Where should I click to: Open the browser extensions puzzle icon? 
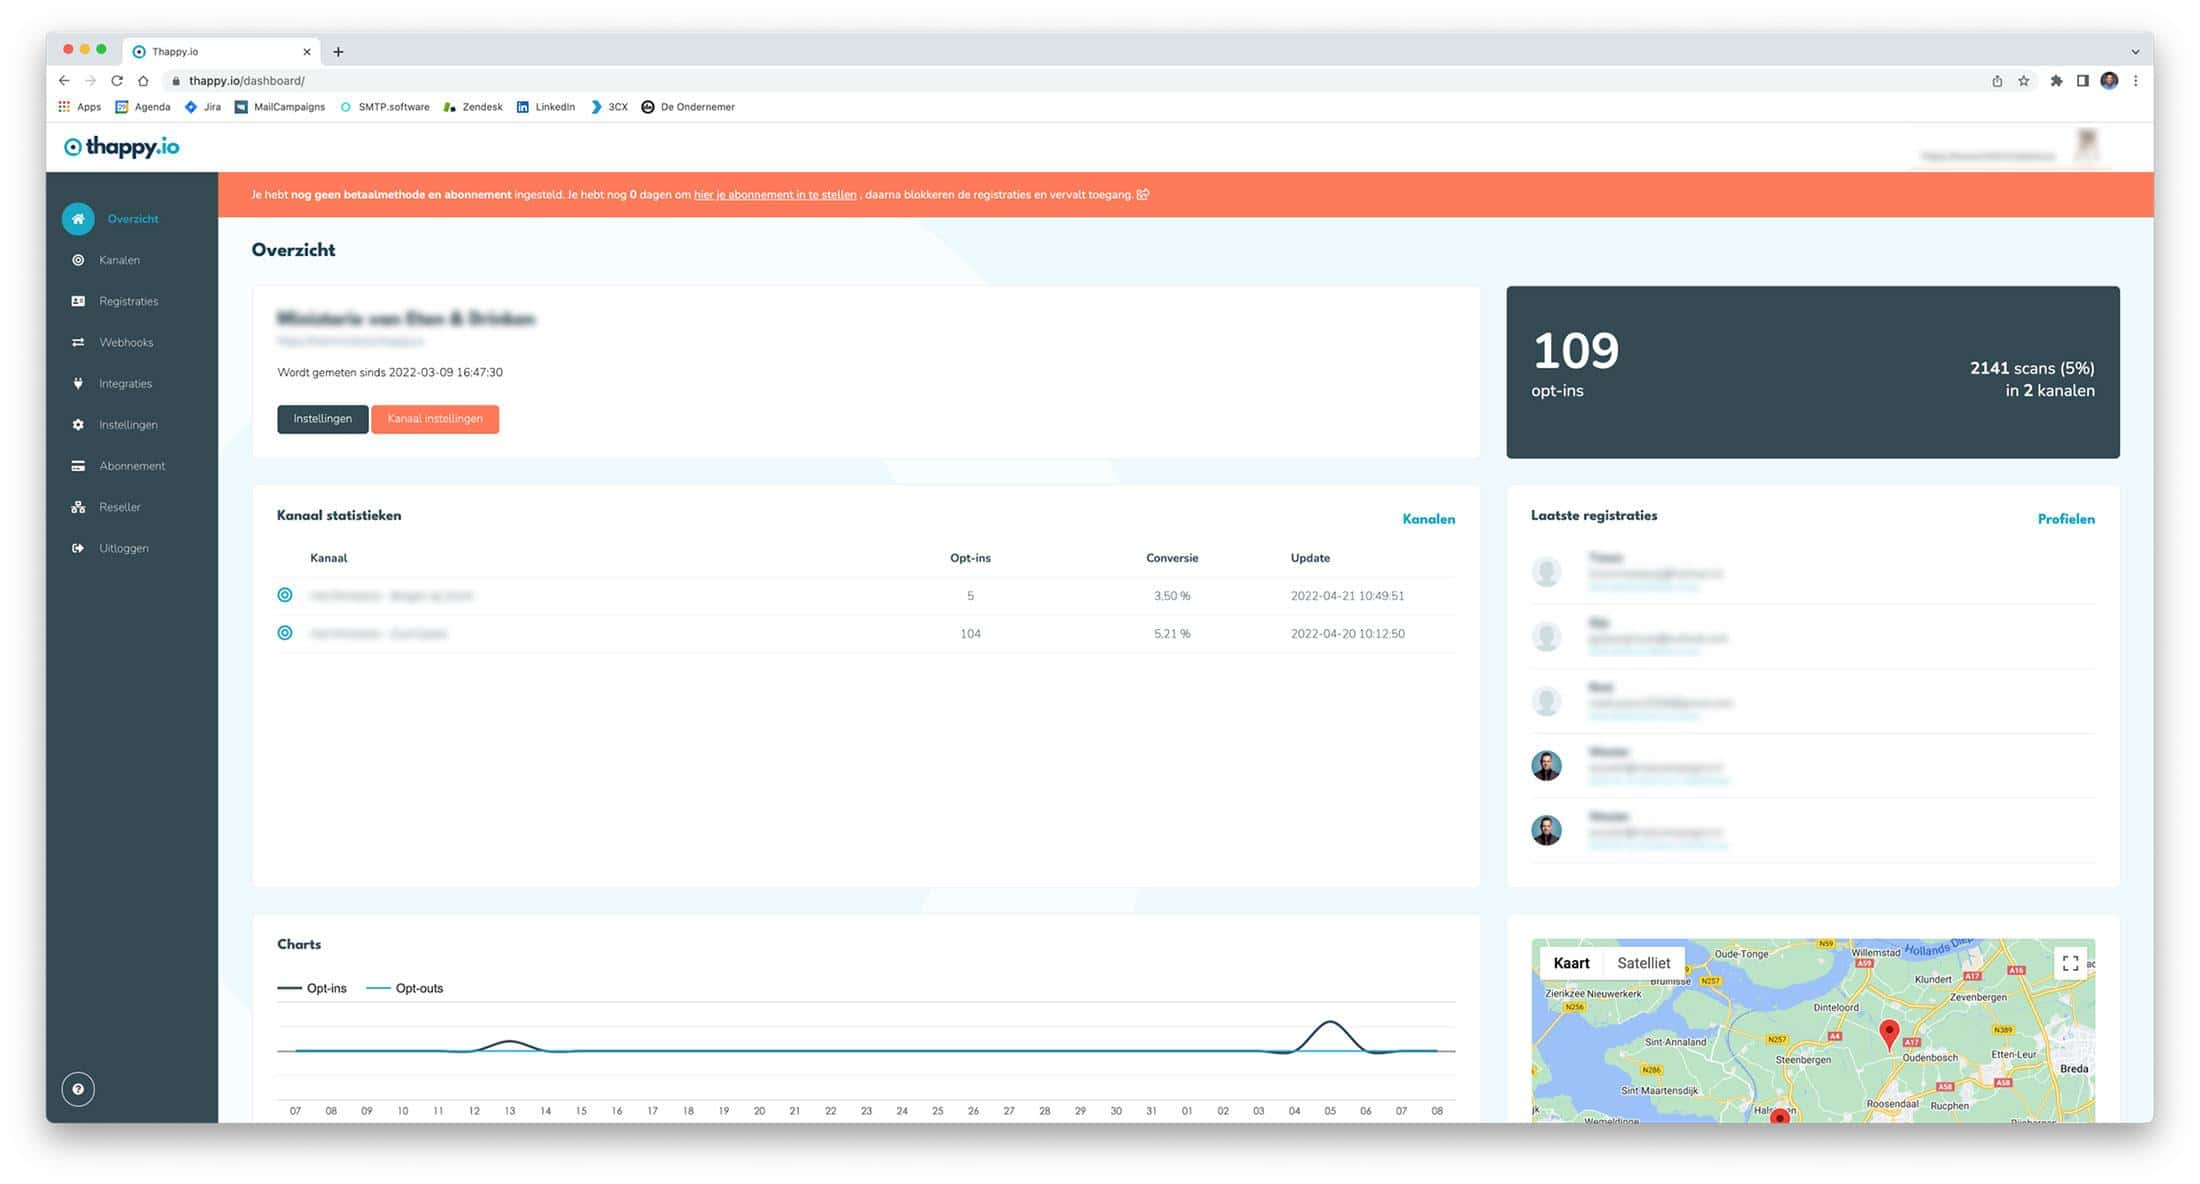2056,81
